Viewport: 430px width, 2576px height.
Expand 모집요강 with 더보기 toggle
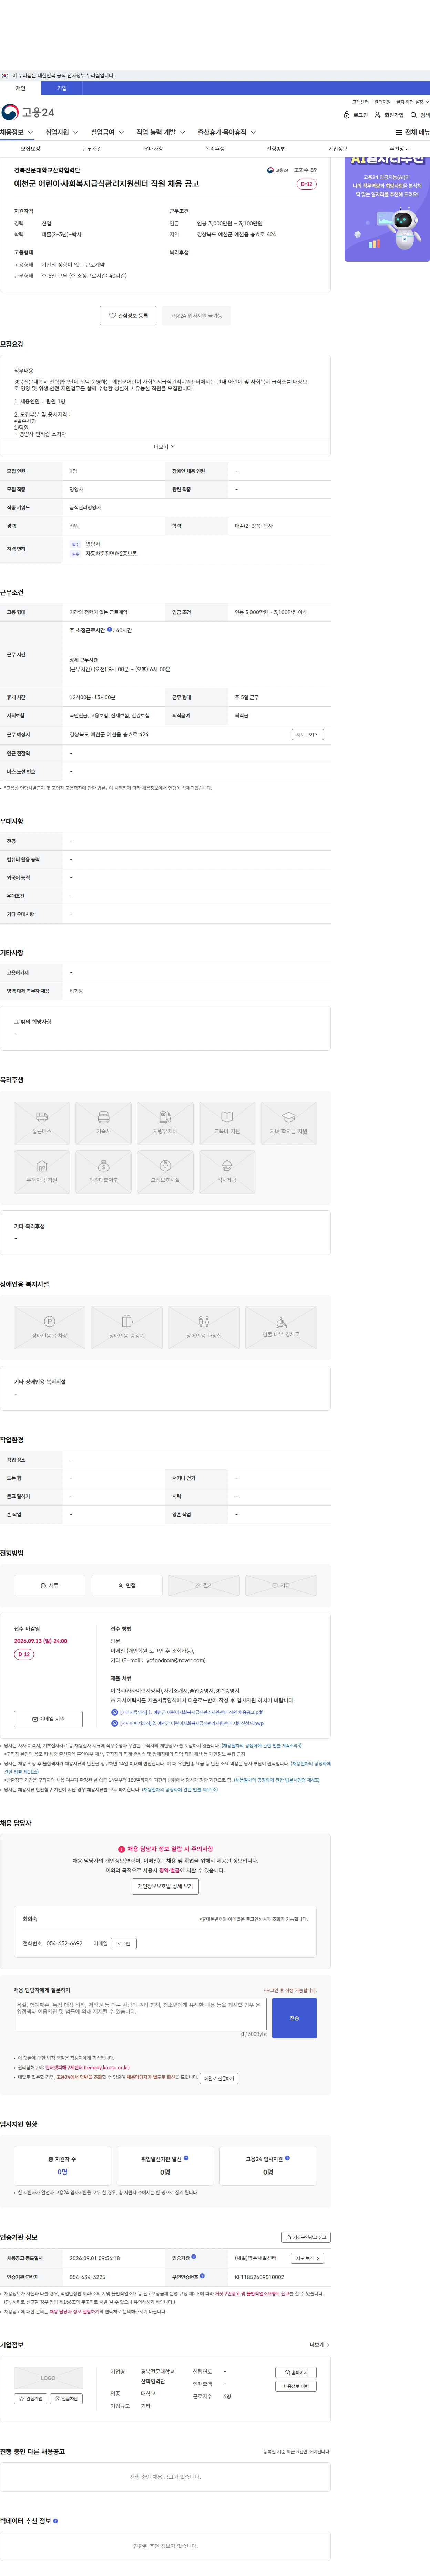coord(165,447)
